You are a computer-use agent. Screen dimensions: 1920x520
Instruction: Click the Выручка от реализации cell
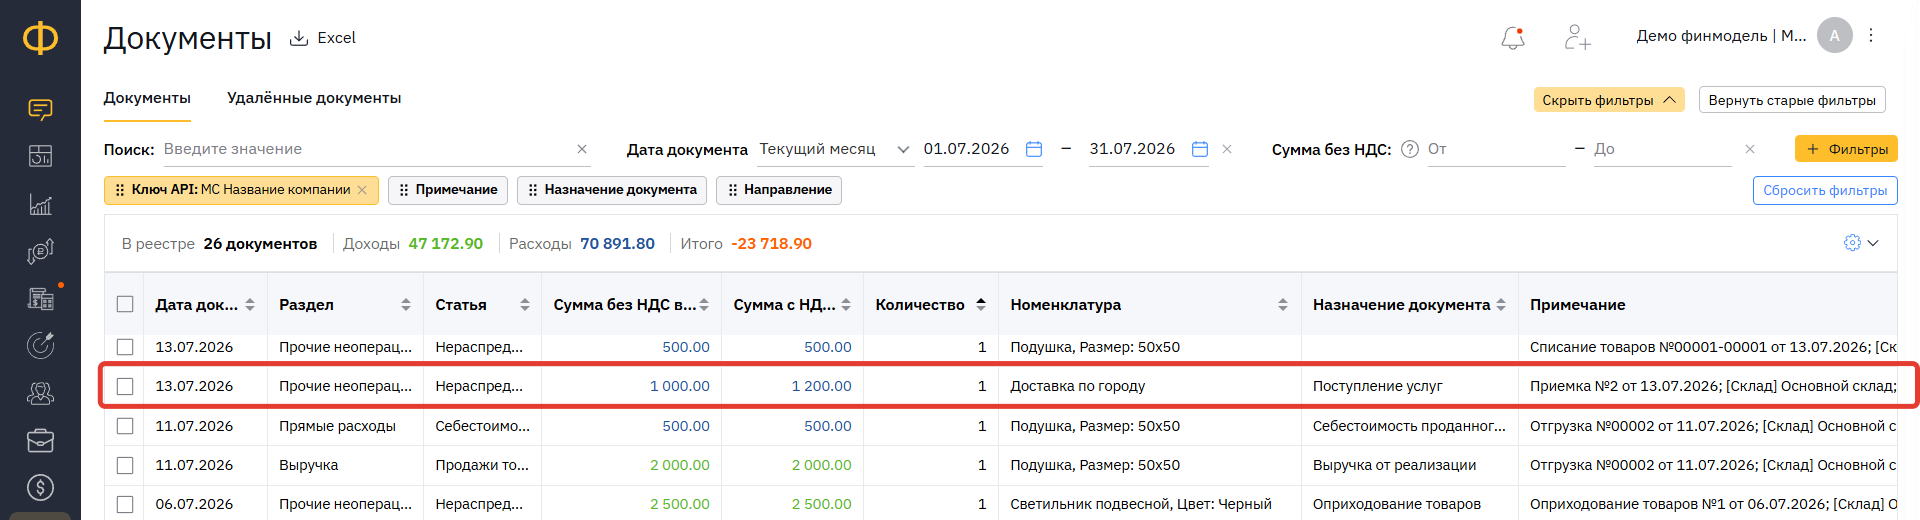(1394, 465)
